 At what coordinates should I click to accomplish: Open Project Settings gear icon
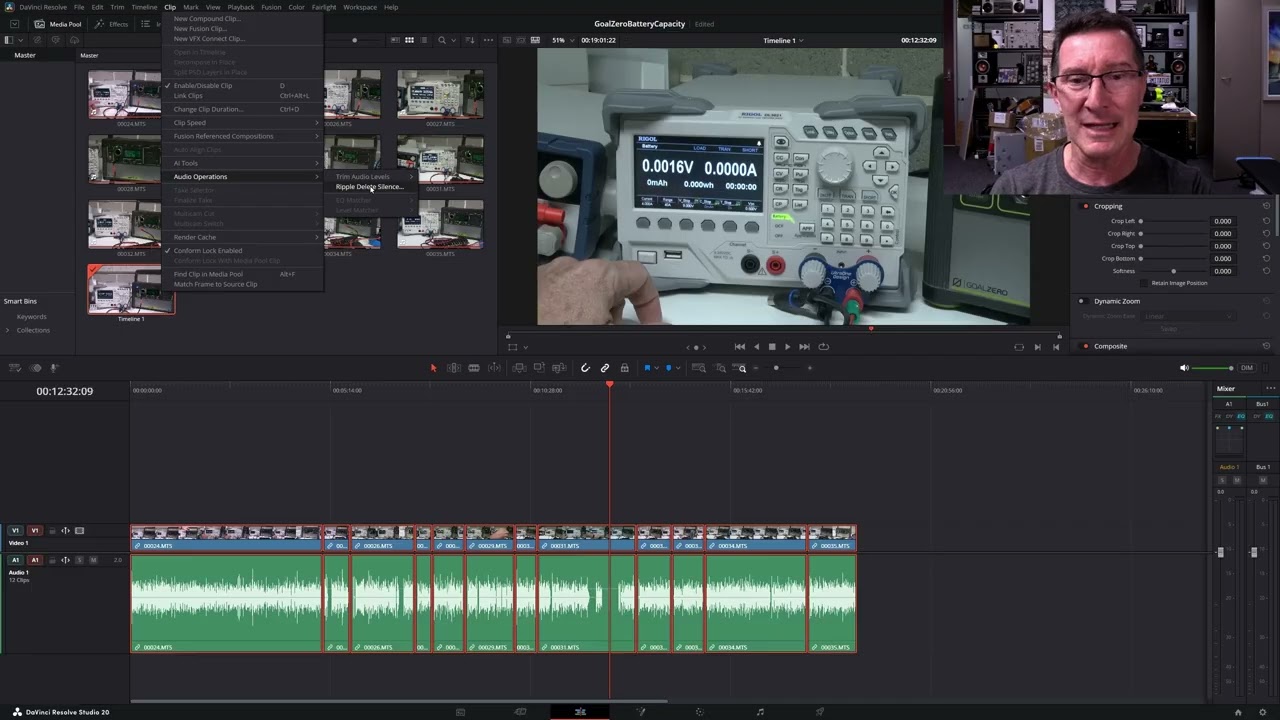pos(1264,712)
